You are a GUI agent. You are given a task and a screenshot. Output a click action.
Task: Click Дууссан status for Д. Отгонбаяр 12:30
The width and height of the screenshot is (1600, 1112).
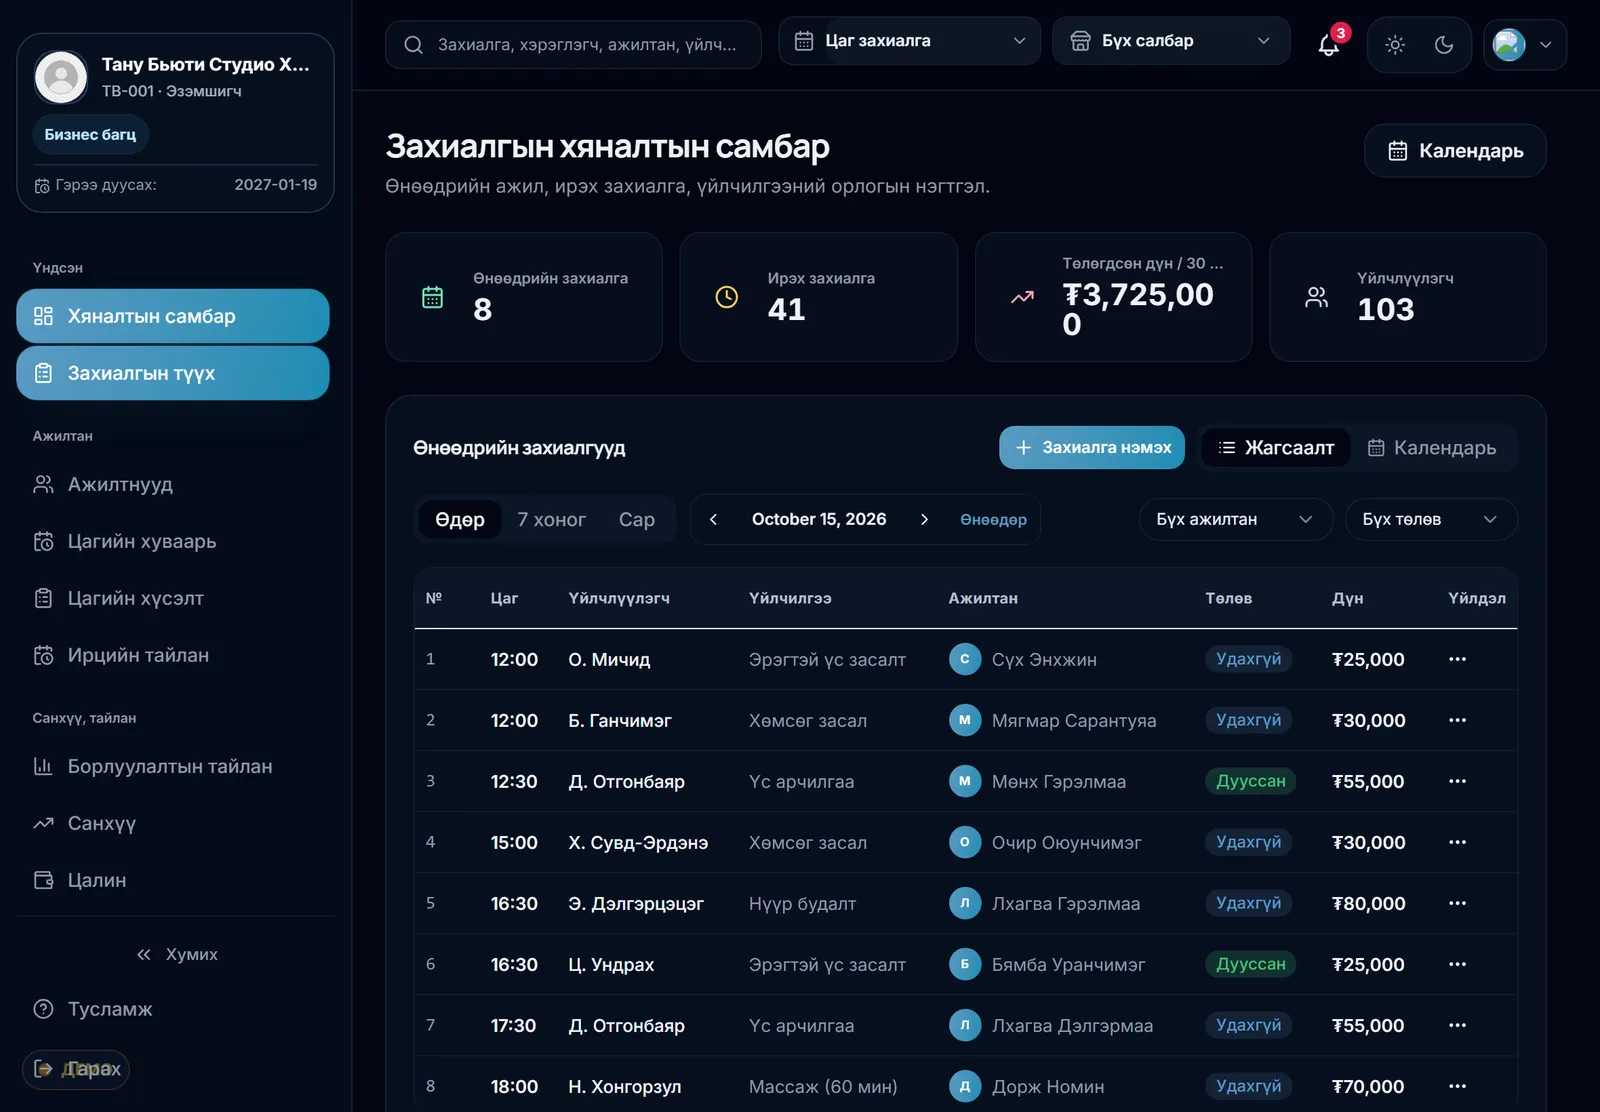[1250, 781]
